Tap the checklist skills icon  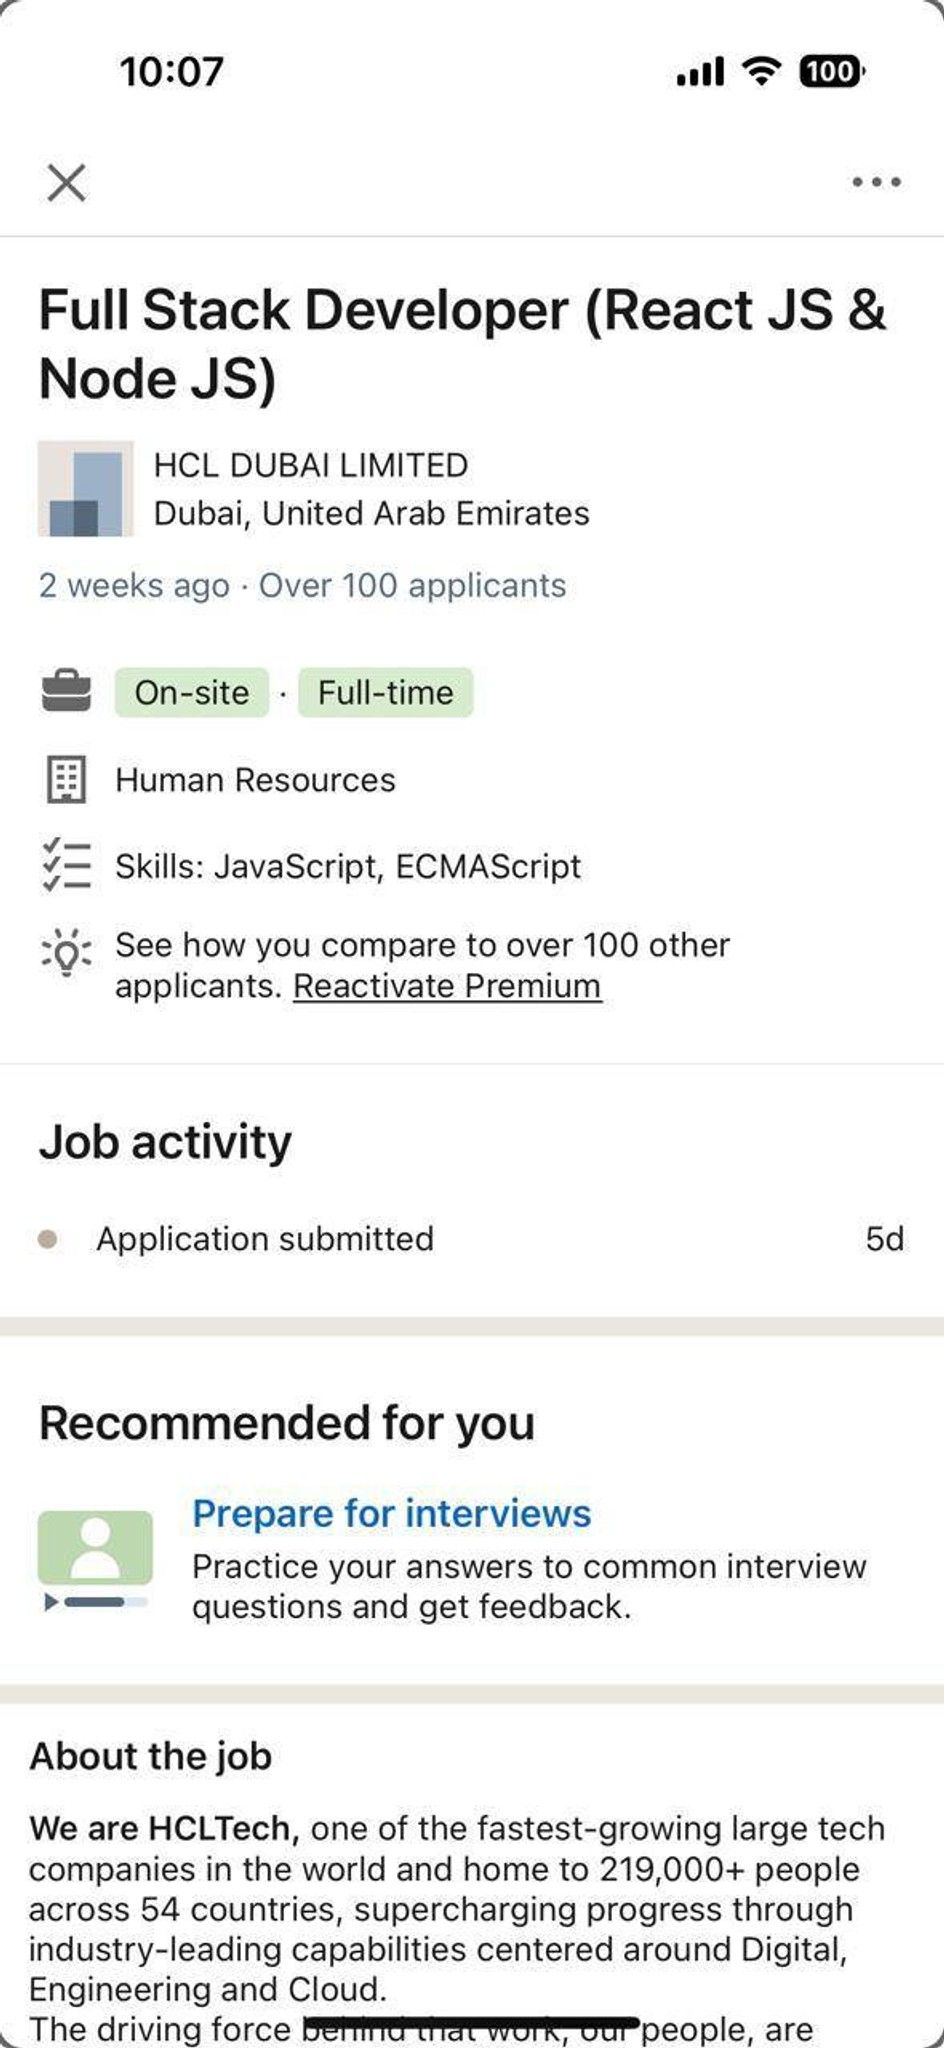[67, 866]
